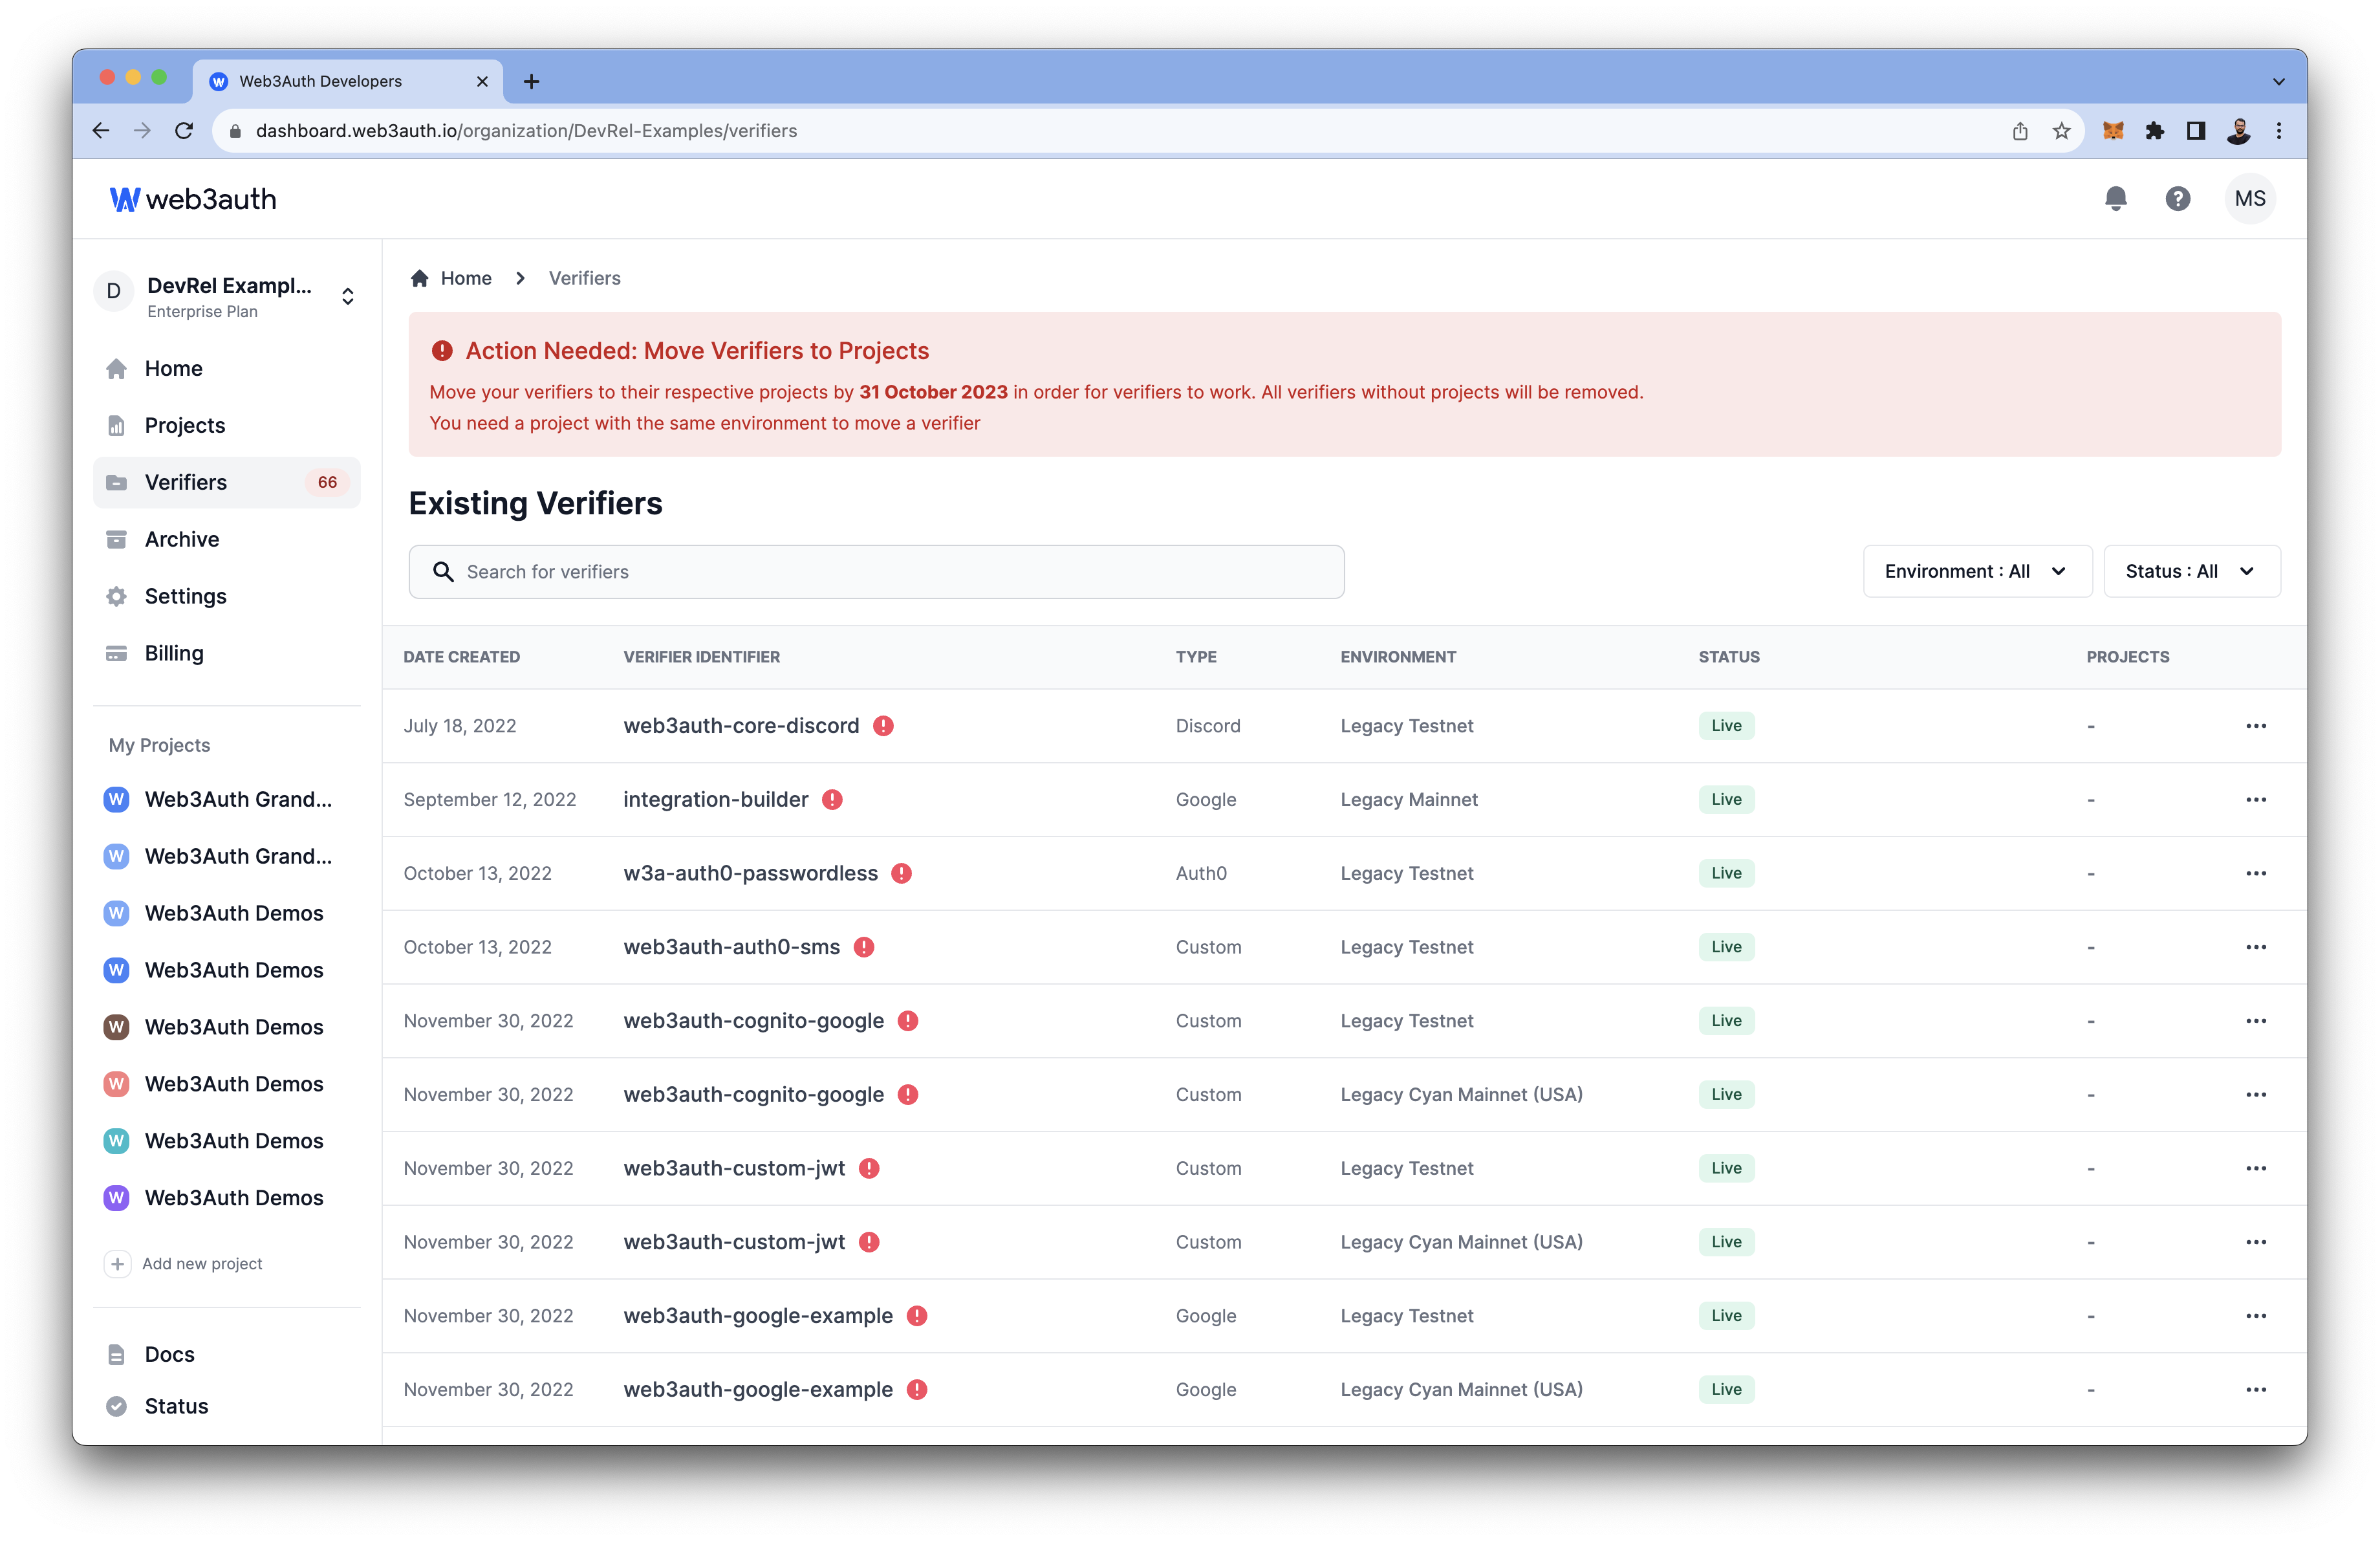Click the web3auth-core-discord verifier name
The image size is (2380, 1541).
[741, 726]
